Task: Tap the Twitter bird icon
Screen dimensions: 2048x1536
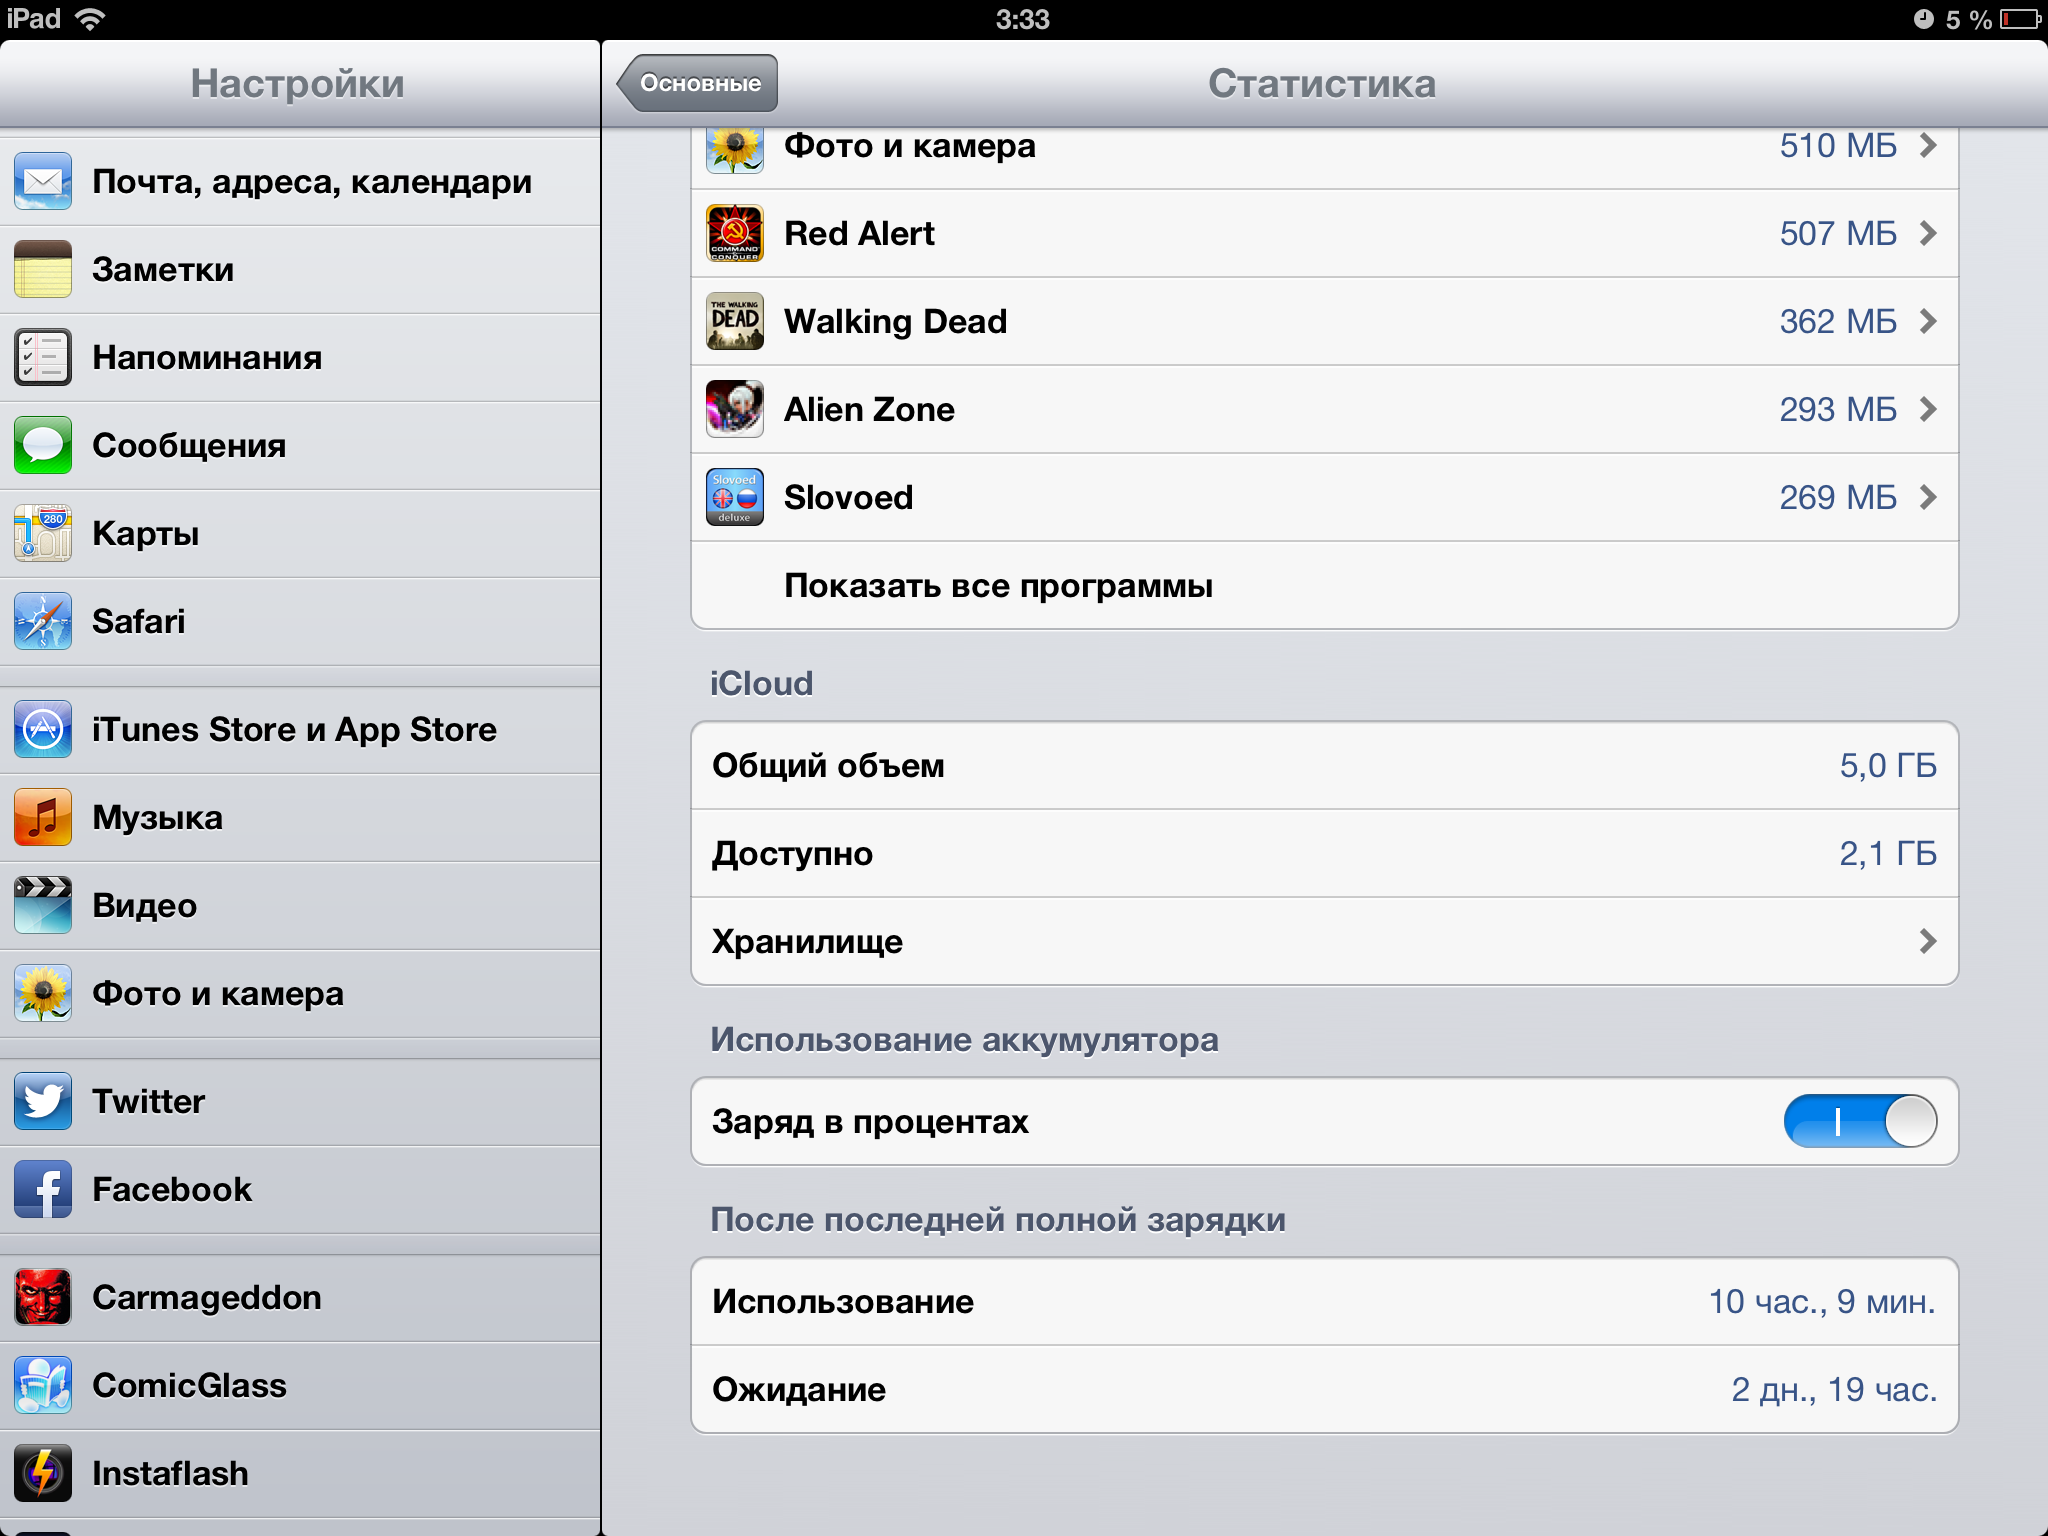Action: point(43,1101)
